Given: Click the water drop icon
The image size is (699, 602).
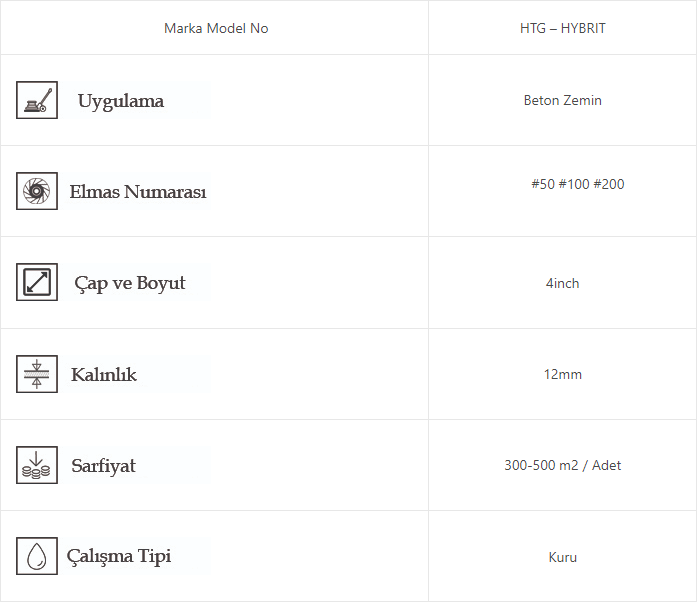Looking at the screenshot, I should (37, 556).
